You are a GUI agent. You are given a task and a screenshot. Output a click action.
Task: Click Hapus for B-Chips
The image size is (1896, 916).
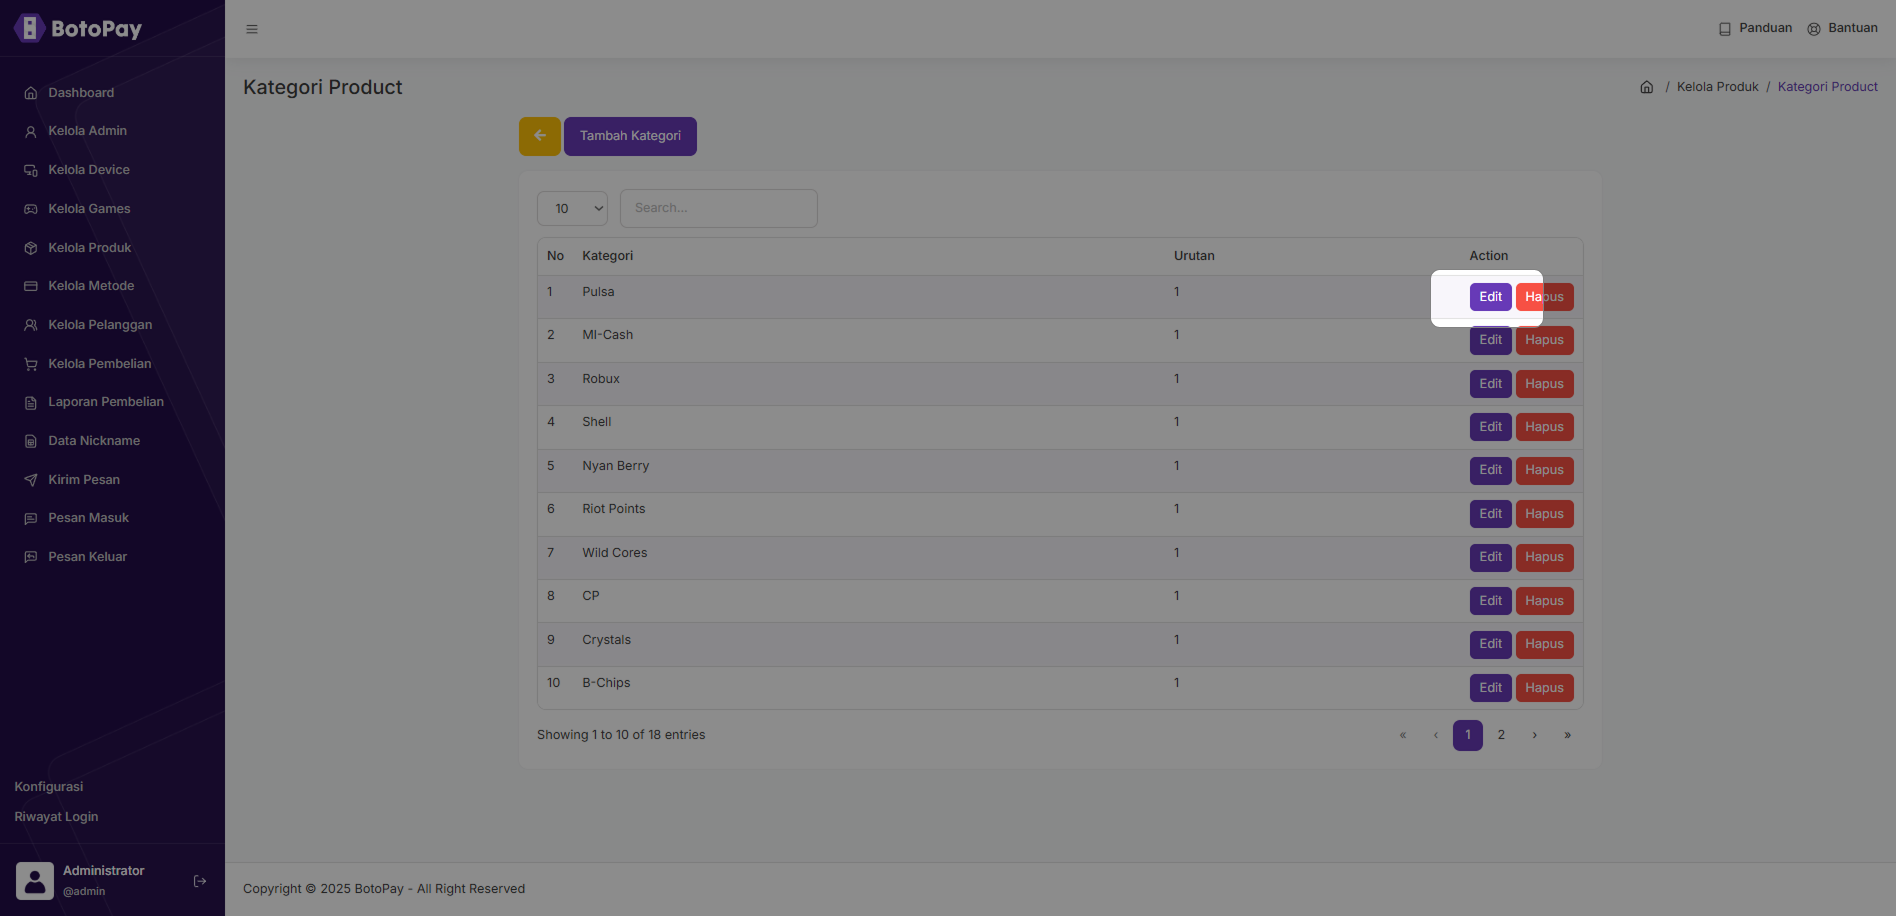point(1544,688)
